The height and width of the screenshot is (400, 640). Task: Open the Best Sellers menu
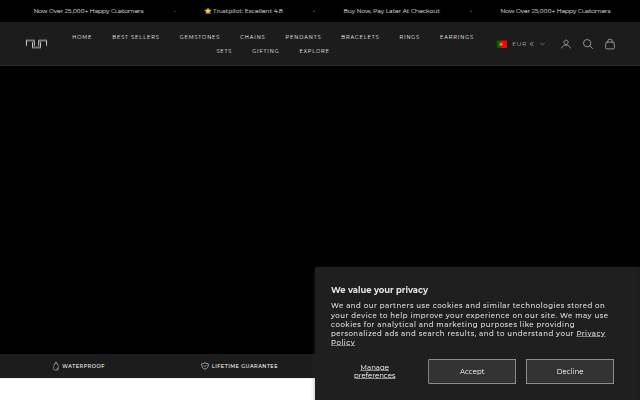[x=136, y=37]
